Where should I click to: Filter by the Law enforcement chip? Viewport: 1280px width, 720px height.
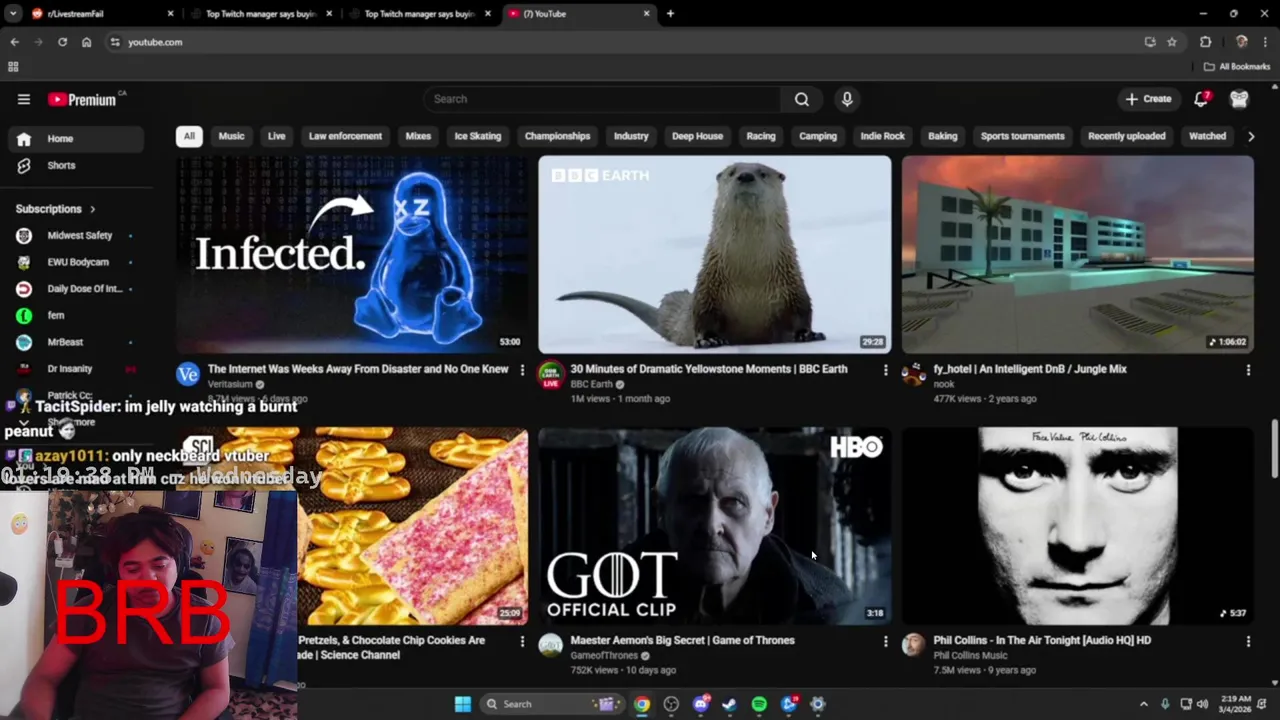(x=345, y=136)
